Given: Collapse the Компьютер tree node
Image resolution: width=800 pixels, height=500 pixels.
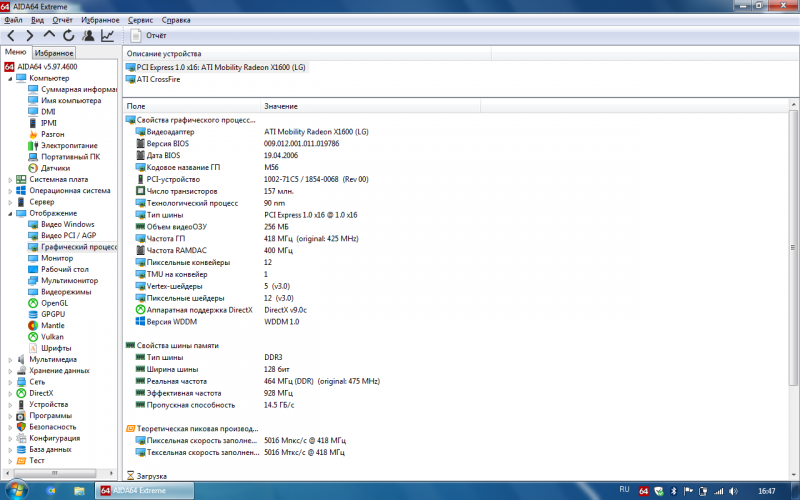Looking at the screenshot, I should [x=10, y=79].
